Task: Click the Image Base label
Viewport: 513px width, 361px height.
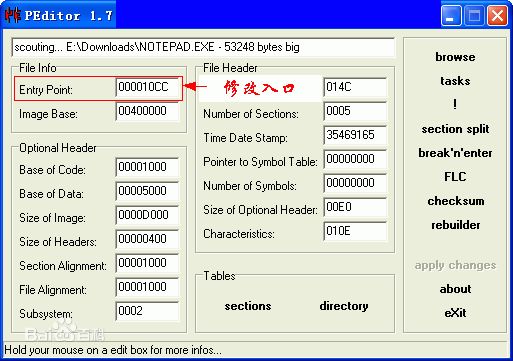Action: [48, 114]
